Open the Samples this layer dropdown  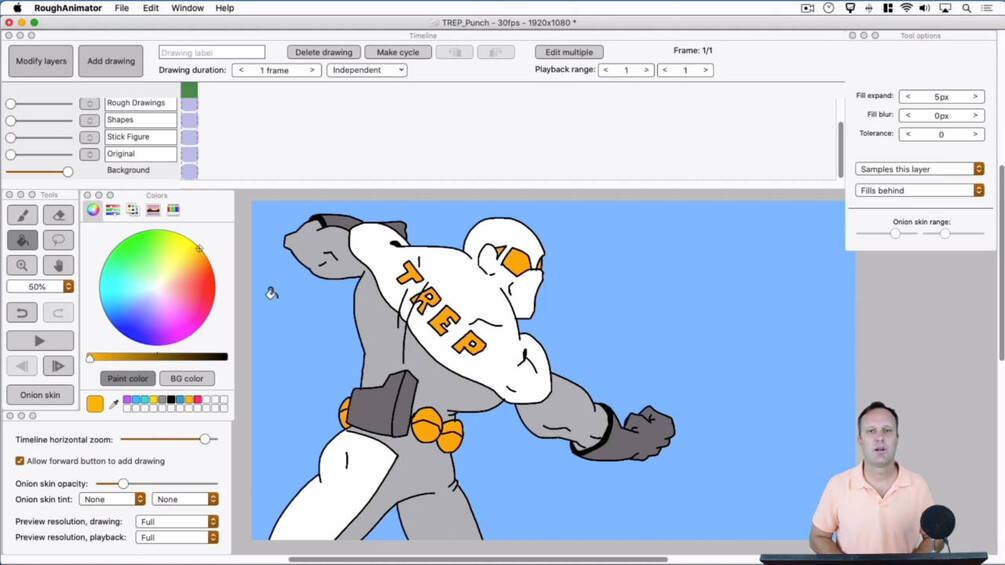tap(919, 169)
